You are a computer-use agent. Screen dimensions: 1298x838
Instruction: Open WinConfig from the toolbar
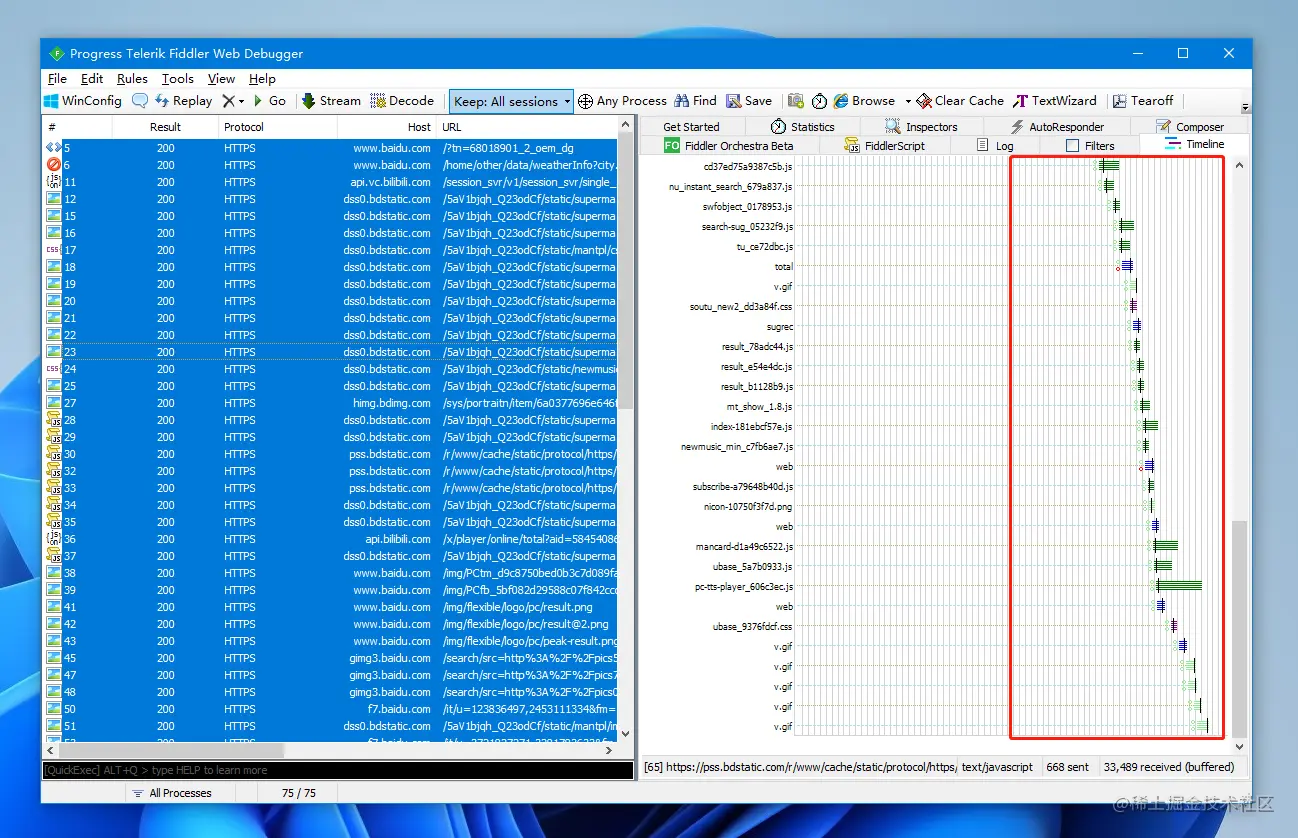coord(82,101)
